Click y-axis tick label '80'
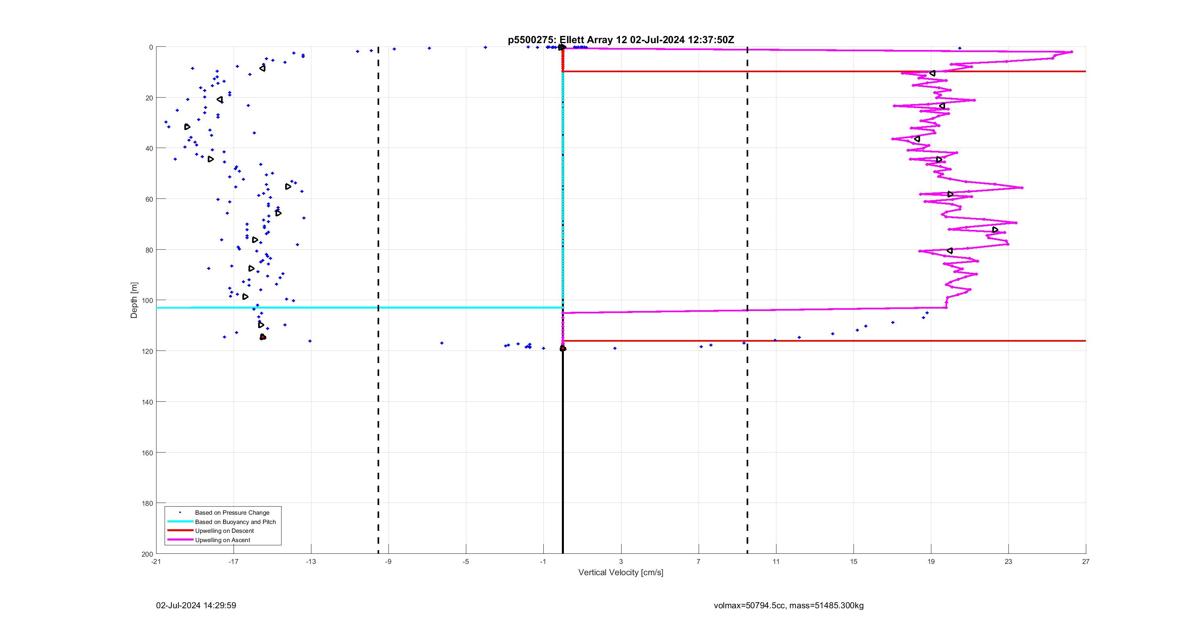This screenshot has width=1200, height=622. pos(148,250)
